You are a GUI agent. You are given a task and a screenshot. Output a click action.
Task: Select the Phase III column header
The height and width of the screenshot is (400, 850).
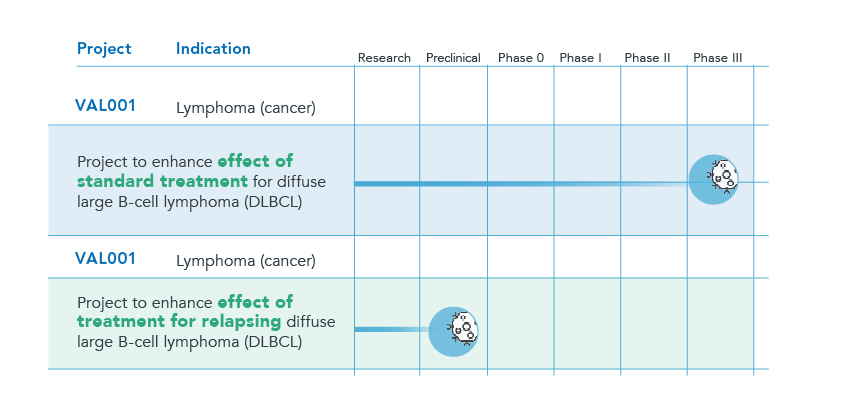718,58
